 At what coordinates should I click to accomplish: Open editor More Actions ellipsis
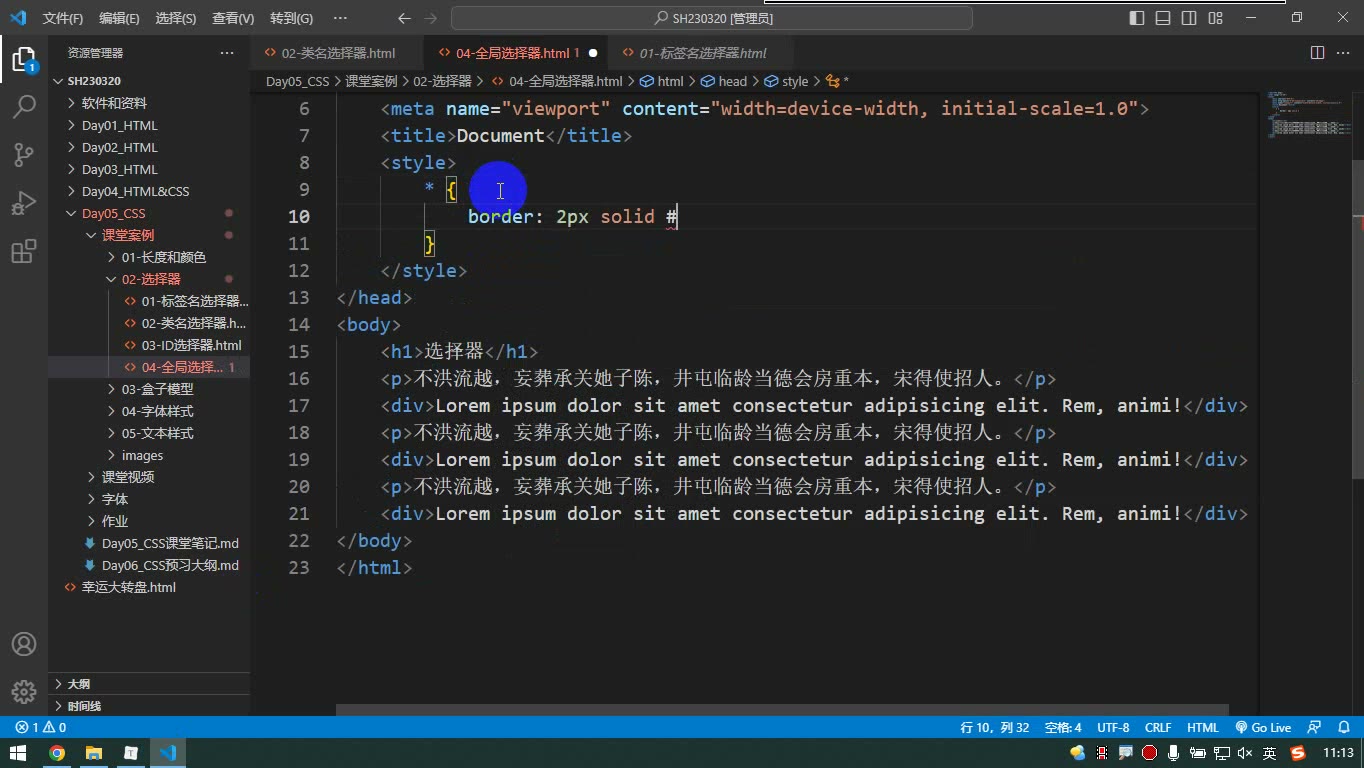[1342, 53]
